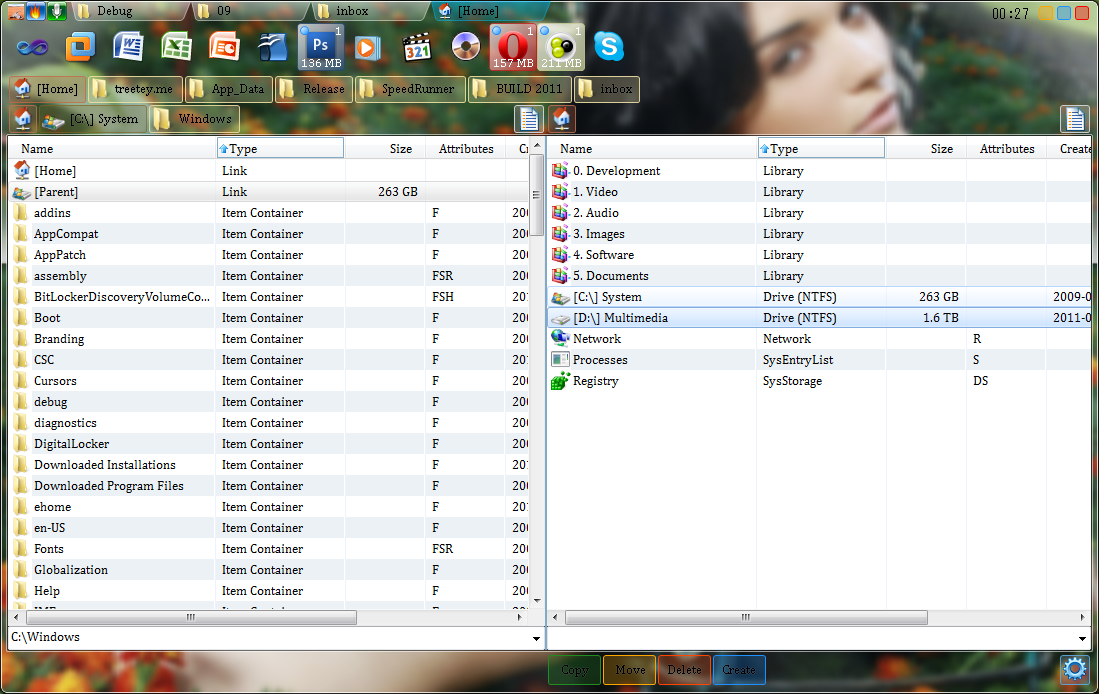The image size is (1099, 694).
Task: Click the Excel launcher icon
Action: tap(177, 46)
